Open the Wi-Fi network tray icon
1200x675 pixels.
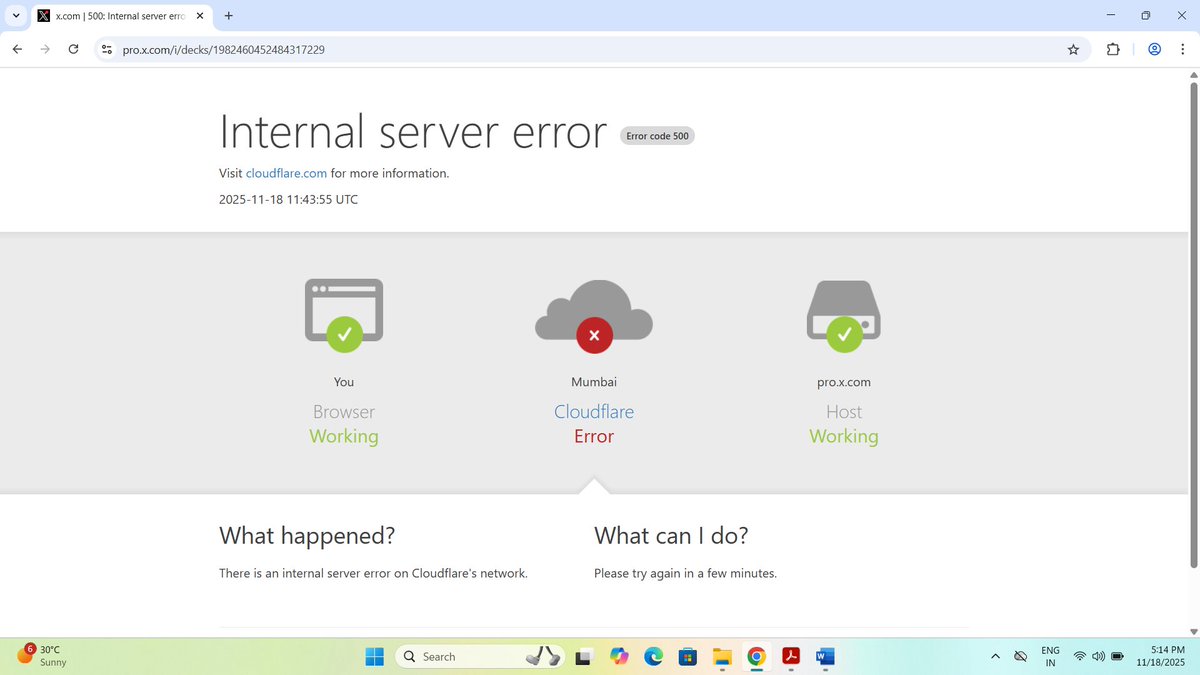pos(1080,656)
